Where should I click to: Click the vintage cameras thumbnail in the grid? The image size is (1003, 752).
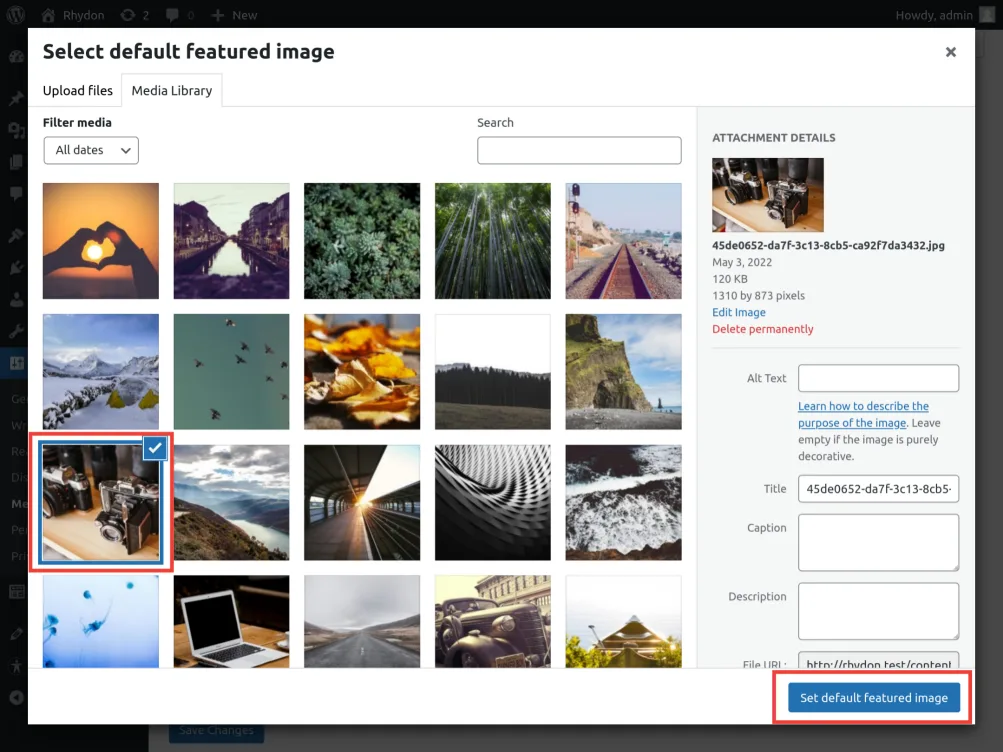click(101, 503)
